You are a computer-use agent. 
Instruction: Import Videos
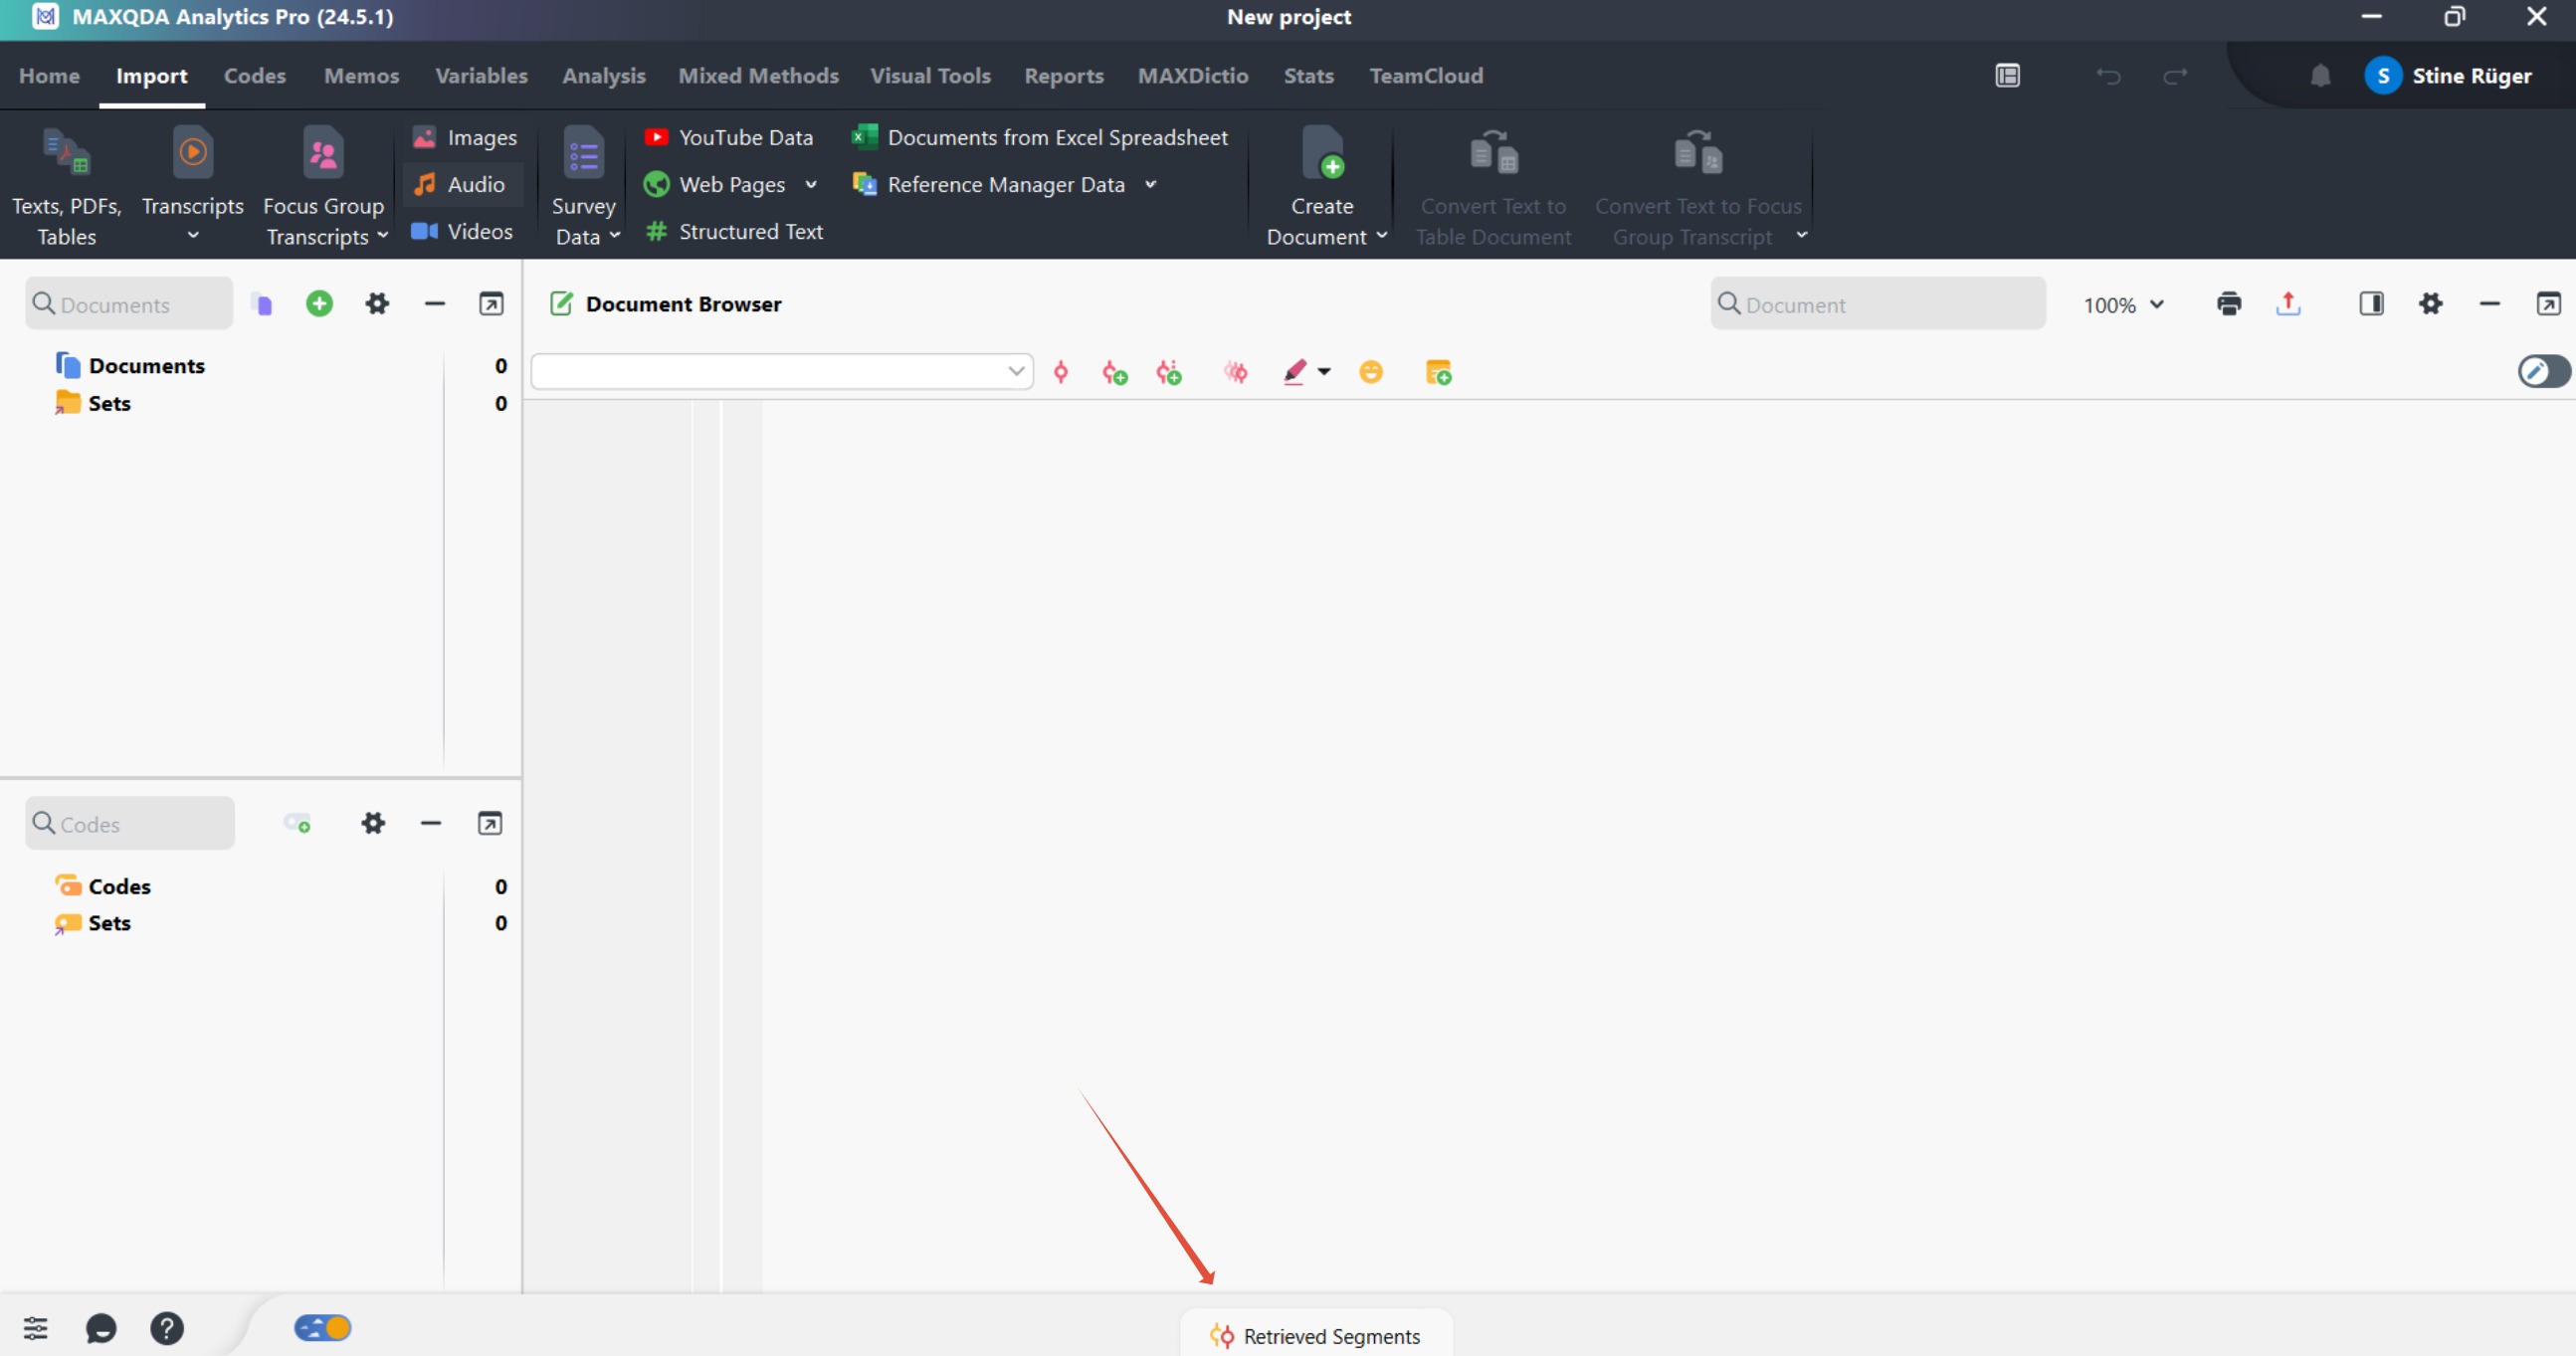pyautogui.click(x=463, y=231)
